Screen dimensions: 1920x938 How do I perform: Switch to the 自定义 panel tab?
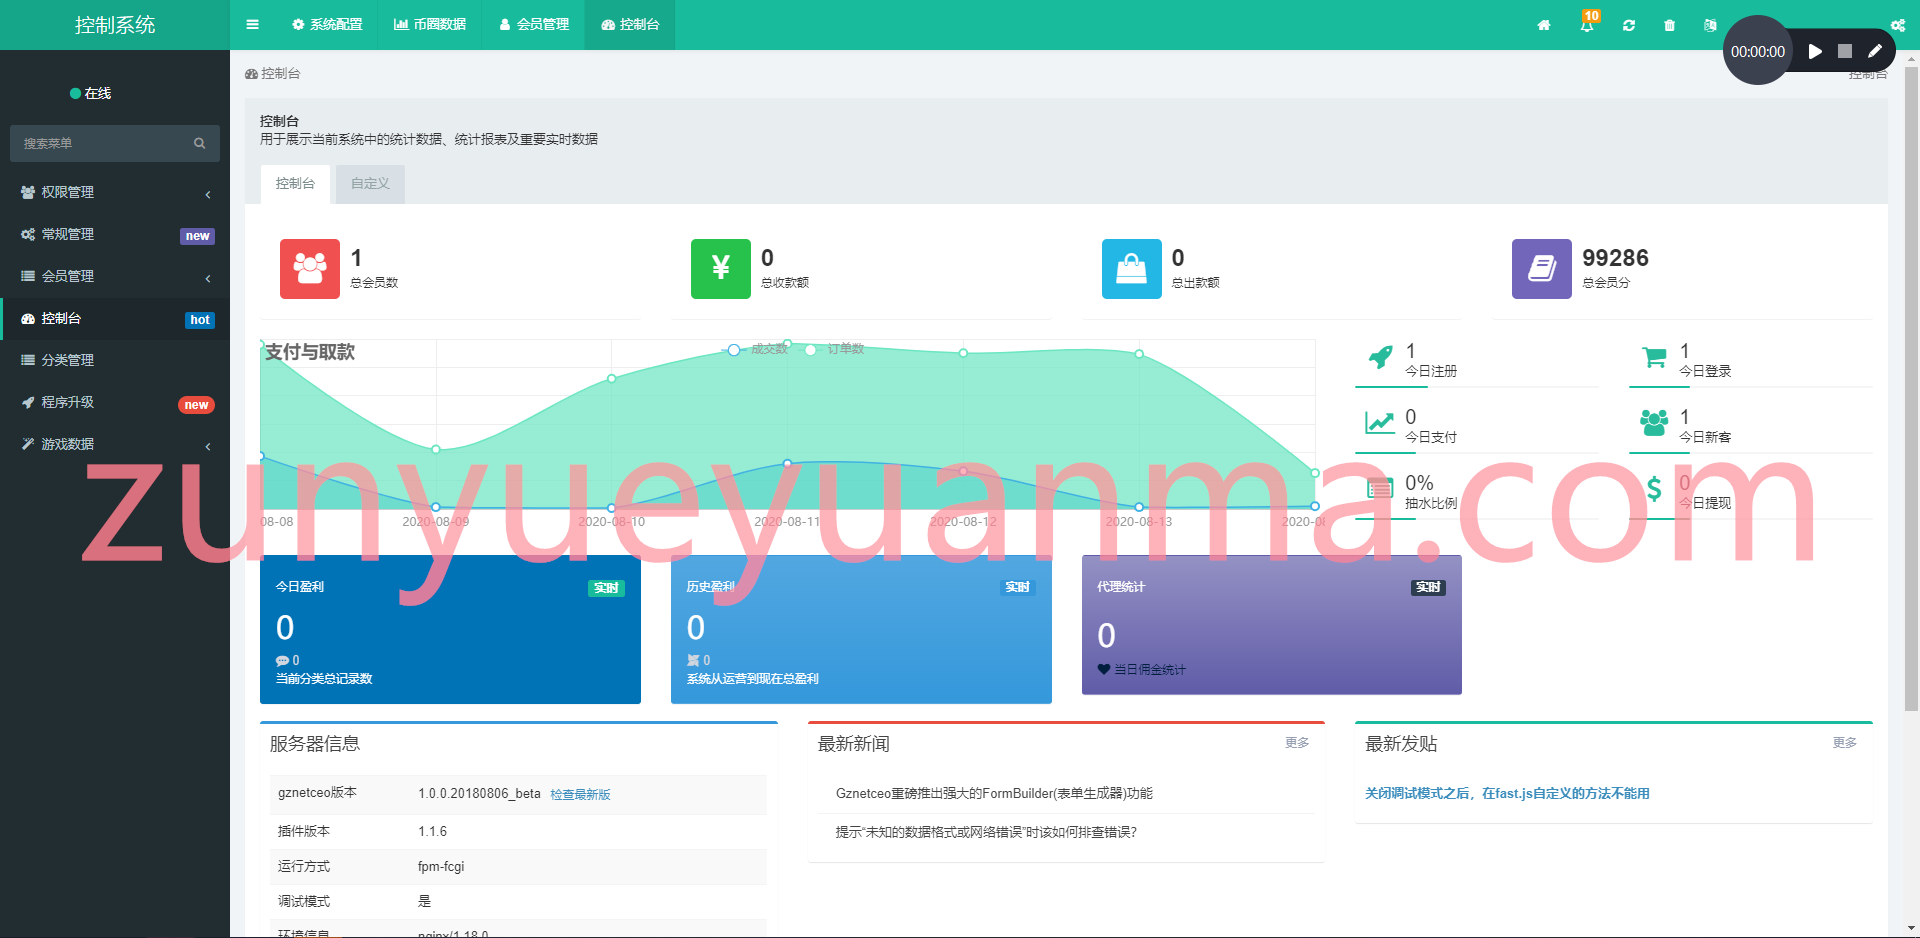370,184
